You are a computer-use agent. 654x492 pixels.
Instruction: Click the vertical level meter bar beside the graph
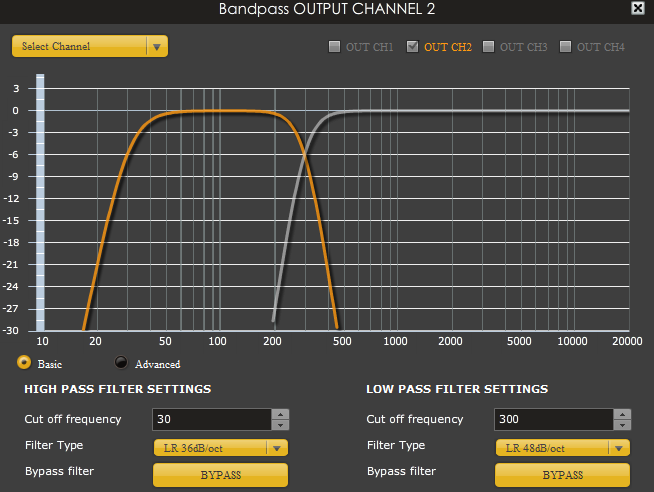[40, 203]
